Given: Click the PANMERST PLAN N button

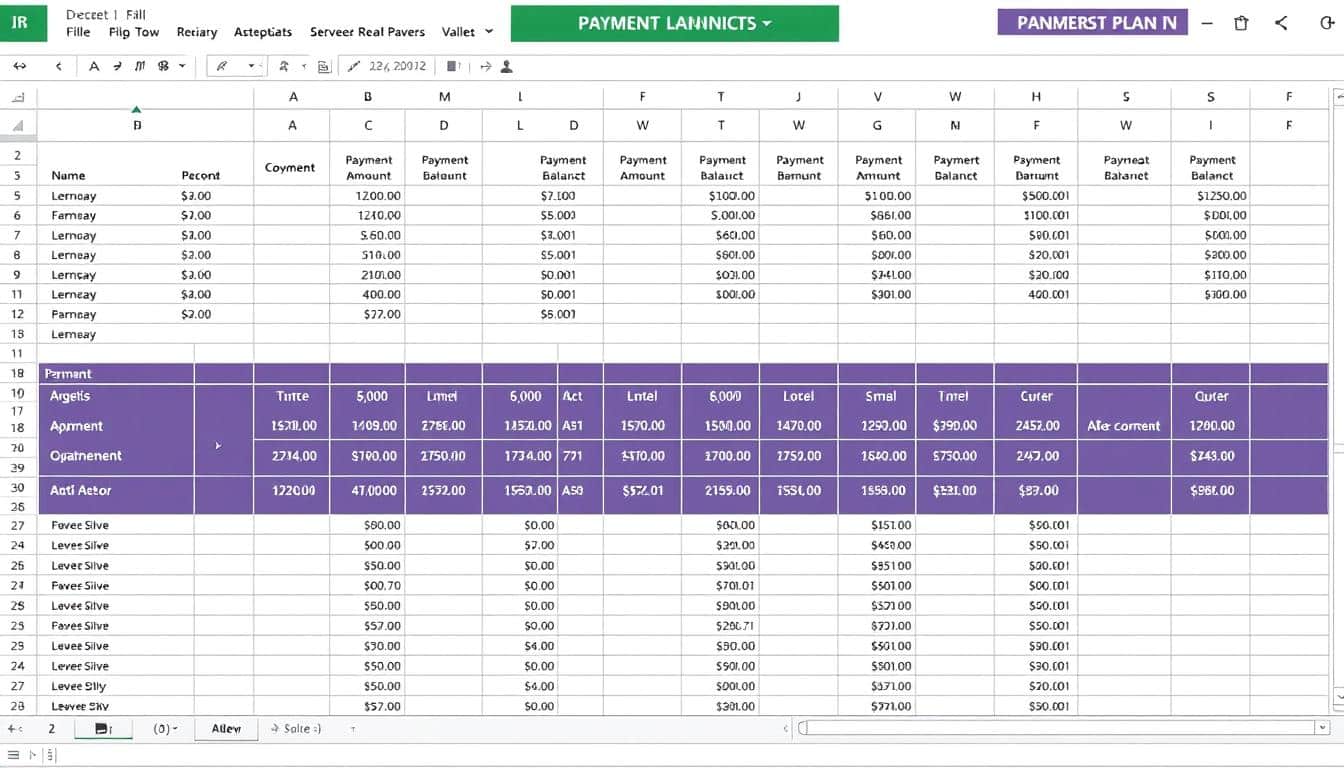Looking at the screenshot, I should click(1092, 22).
